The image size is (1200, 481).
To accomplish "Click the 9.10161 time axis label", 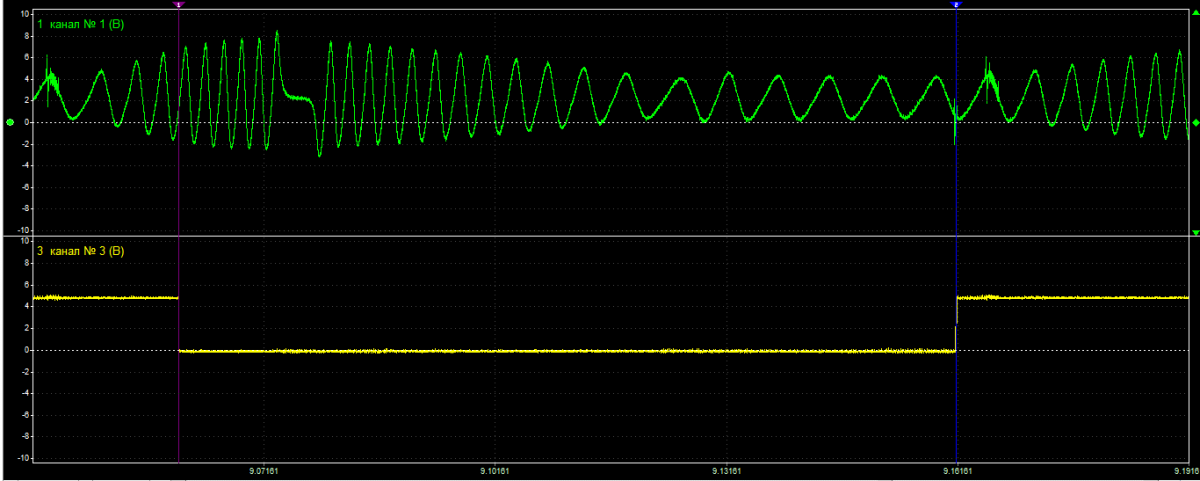I will pos(494,469).
